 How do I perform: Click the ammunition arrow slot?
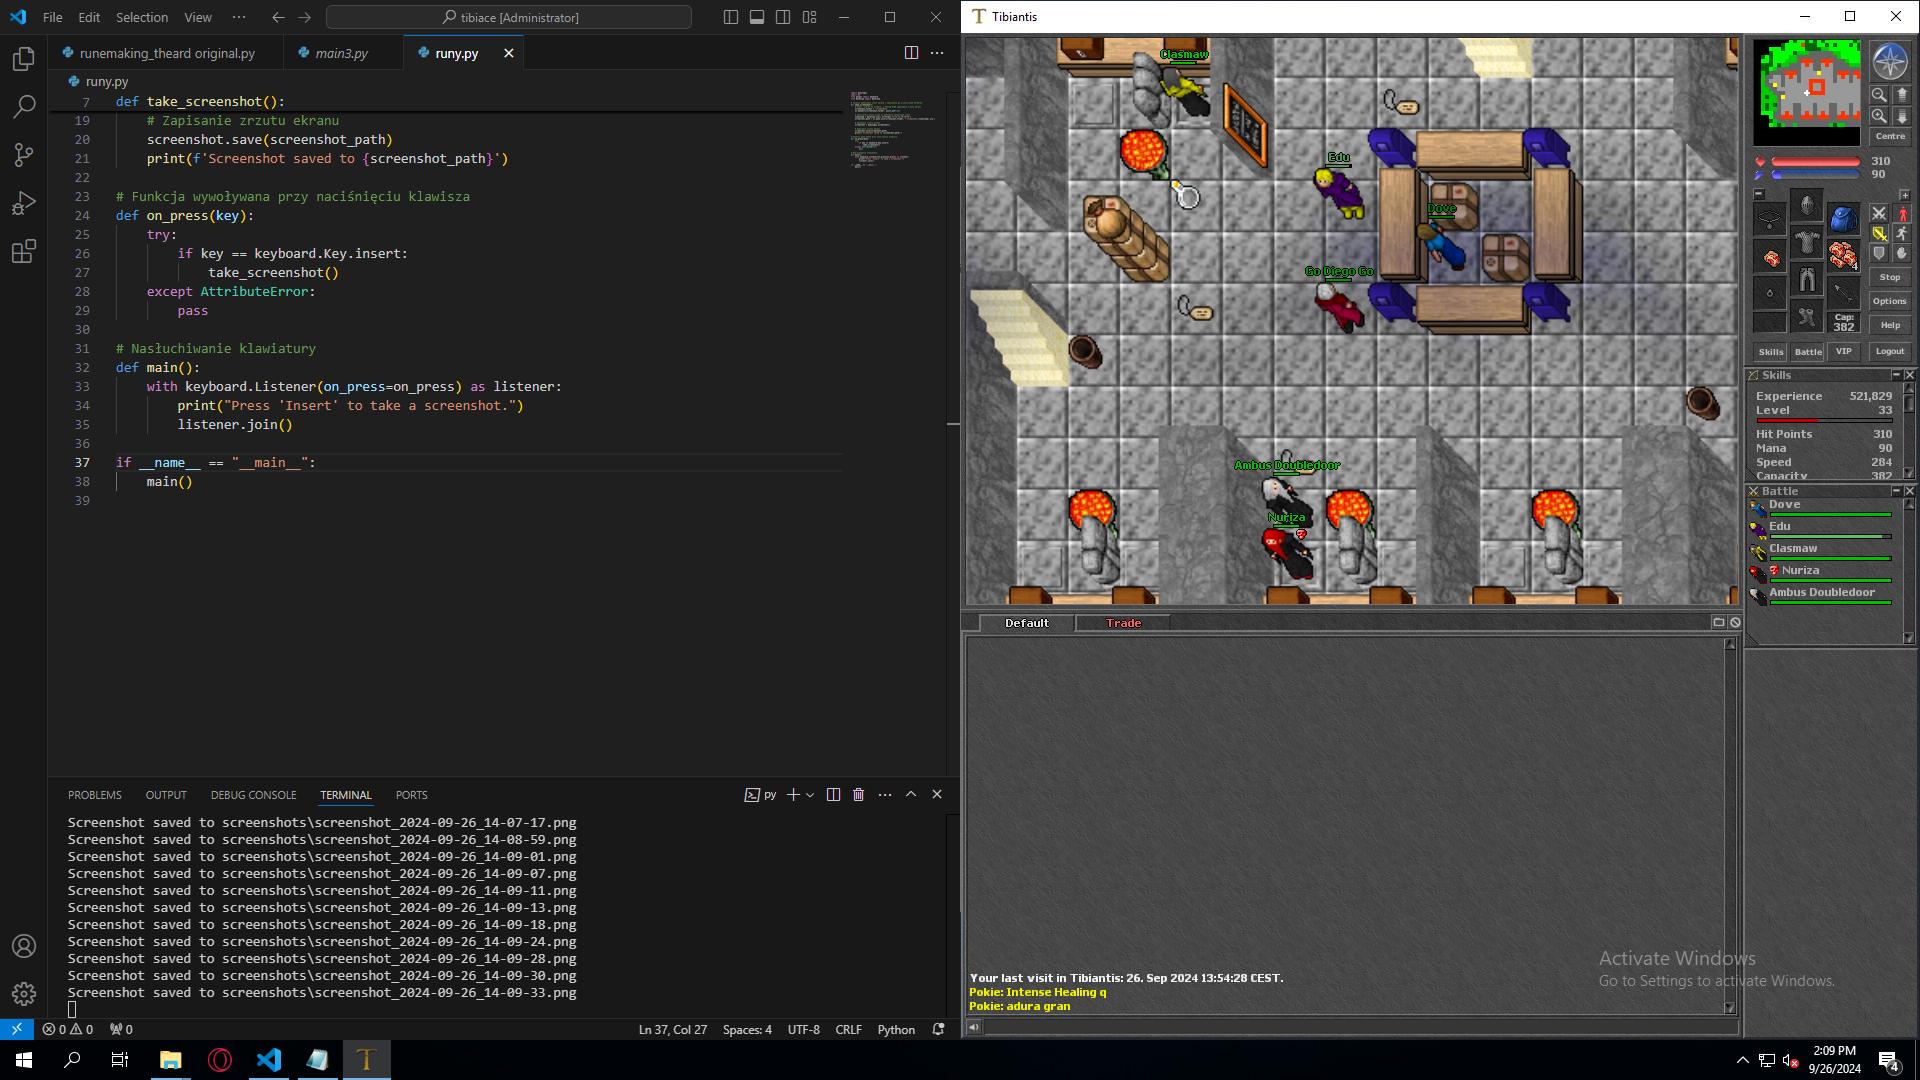(x=1843, y=293)
